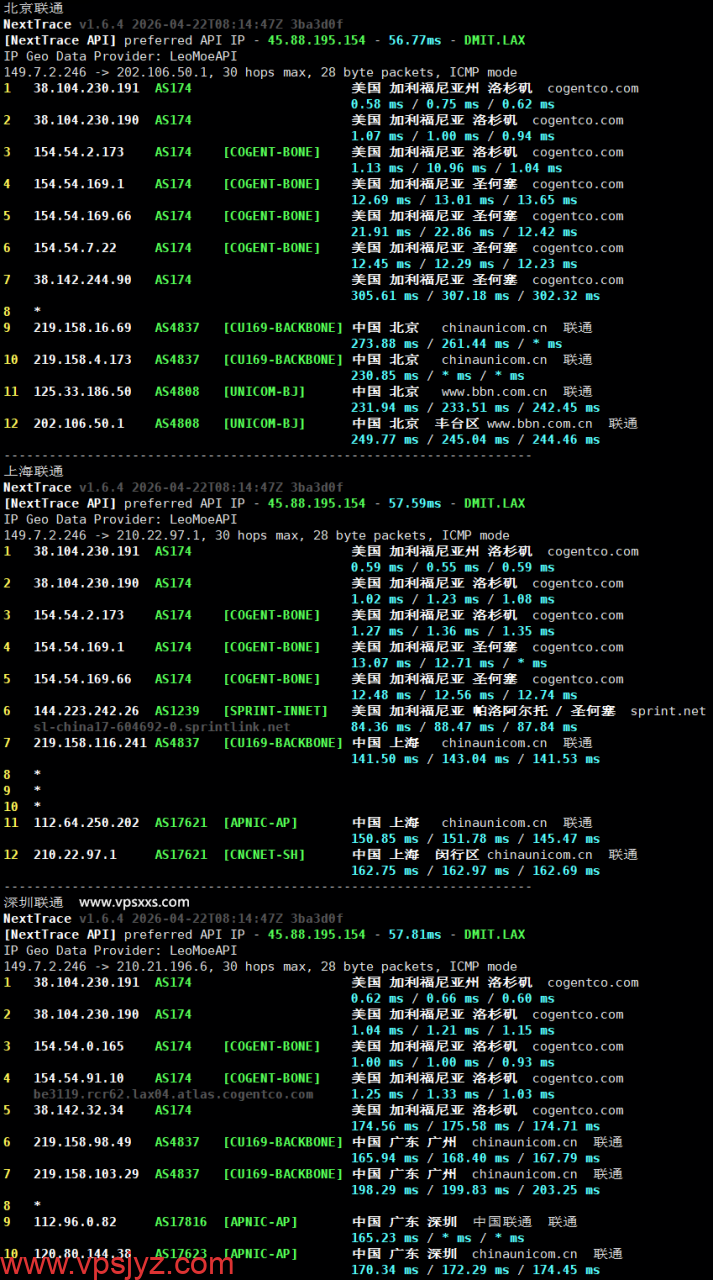Click the 闵行区 district text
Viewport: 713px width, 1280px height.
tap(457, 855)
